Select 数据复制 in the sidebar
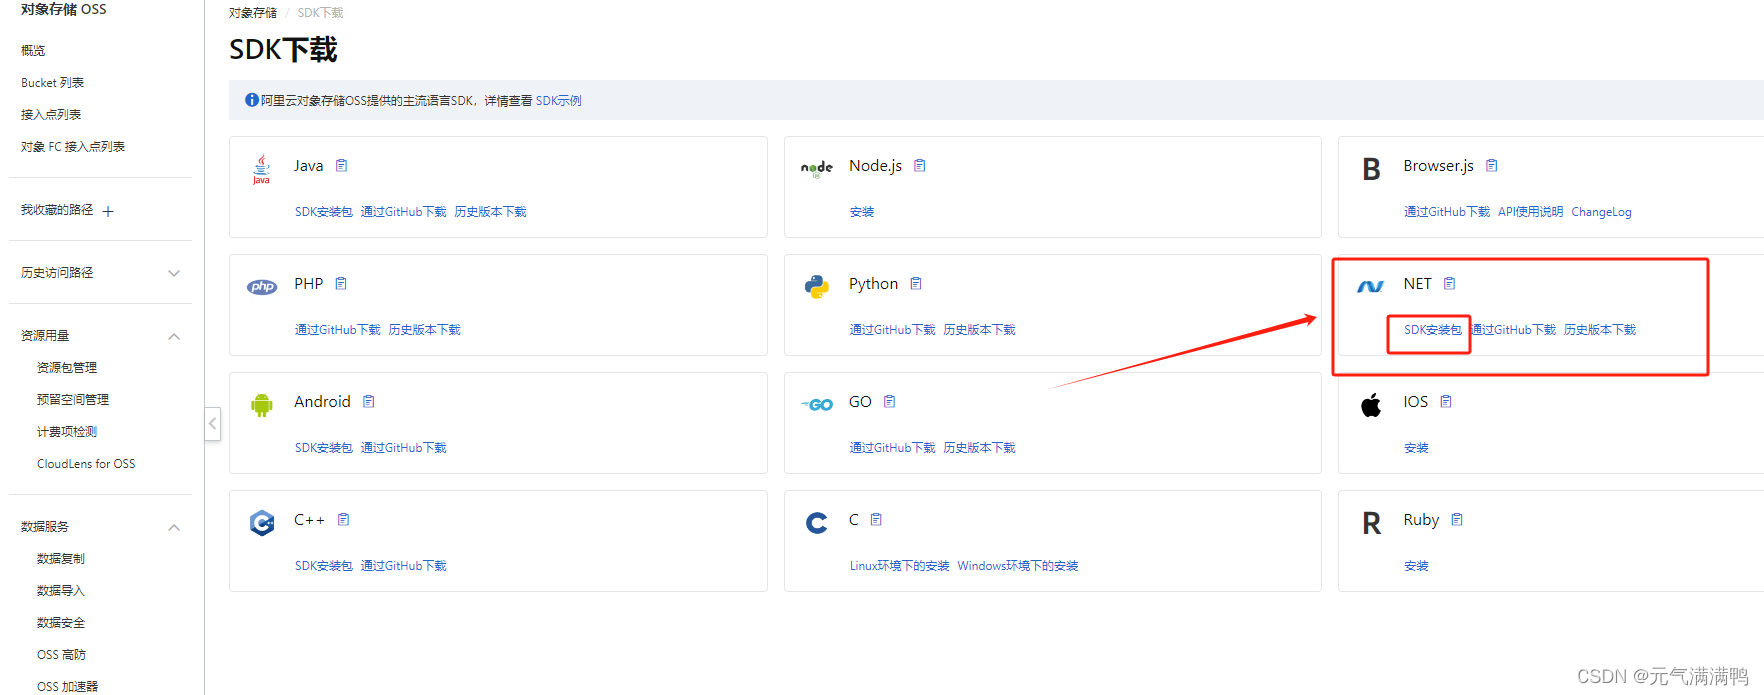The width and height of the screenshot is (1764, 695). [61, 559]
